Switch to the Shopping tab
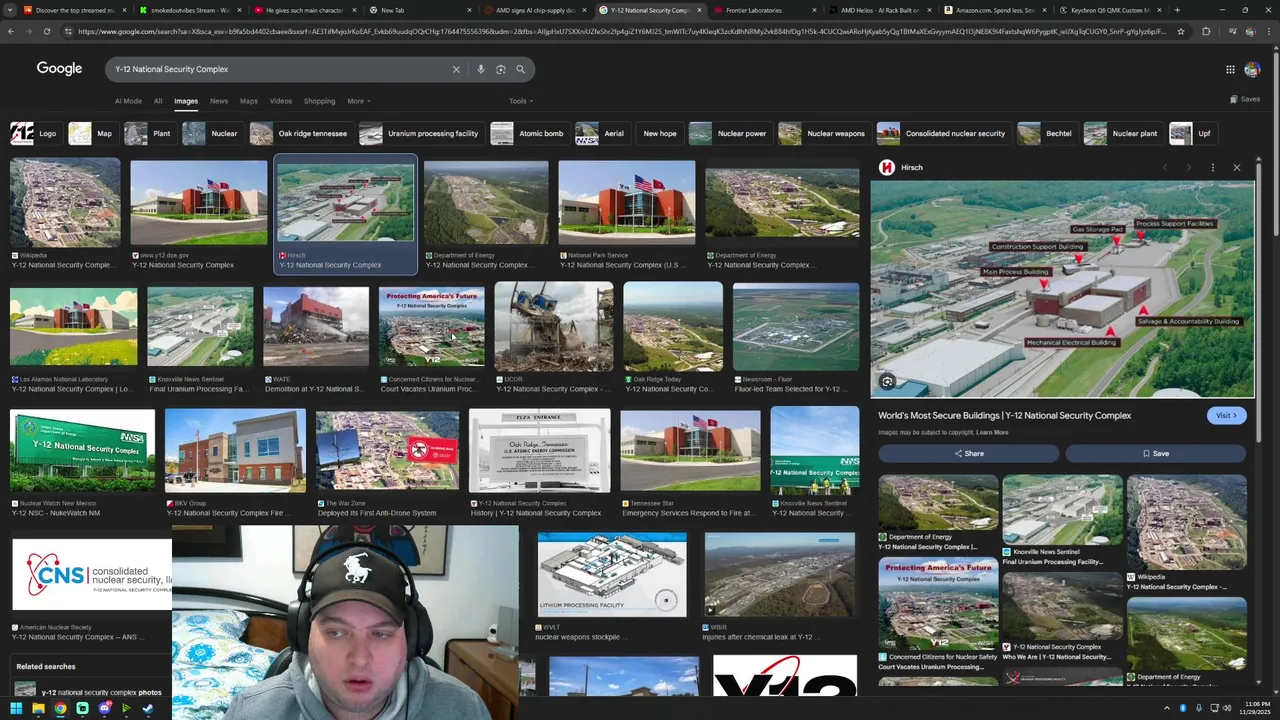The height and width of the screenshot is (720, 1280). pos(319,101)
